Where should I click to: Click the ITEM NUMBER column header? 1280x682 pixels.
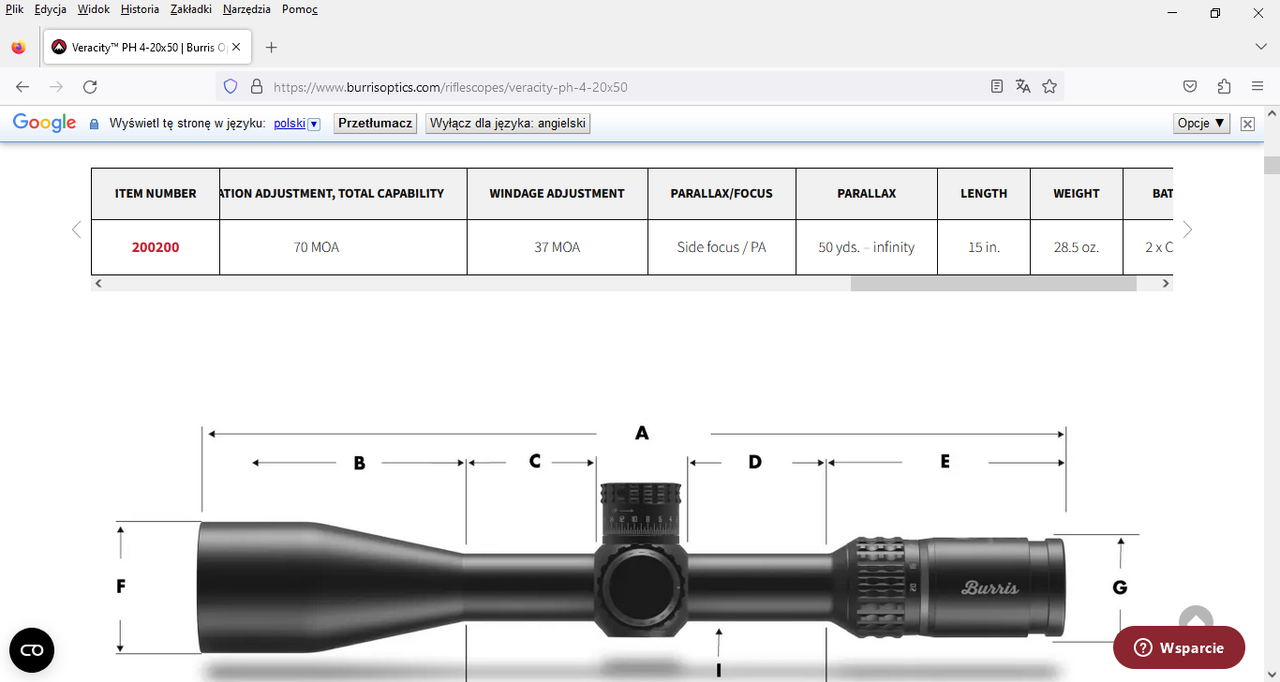(155, 194)
